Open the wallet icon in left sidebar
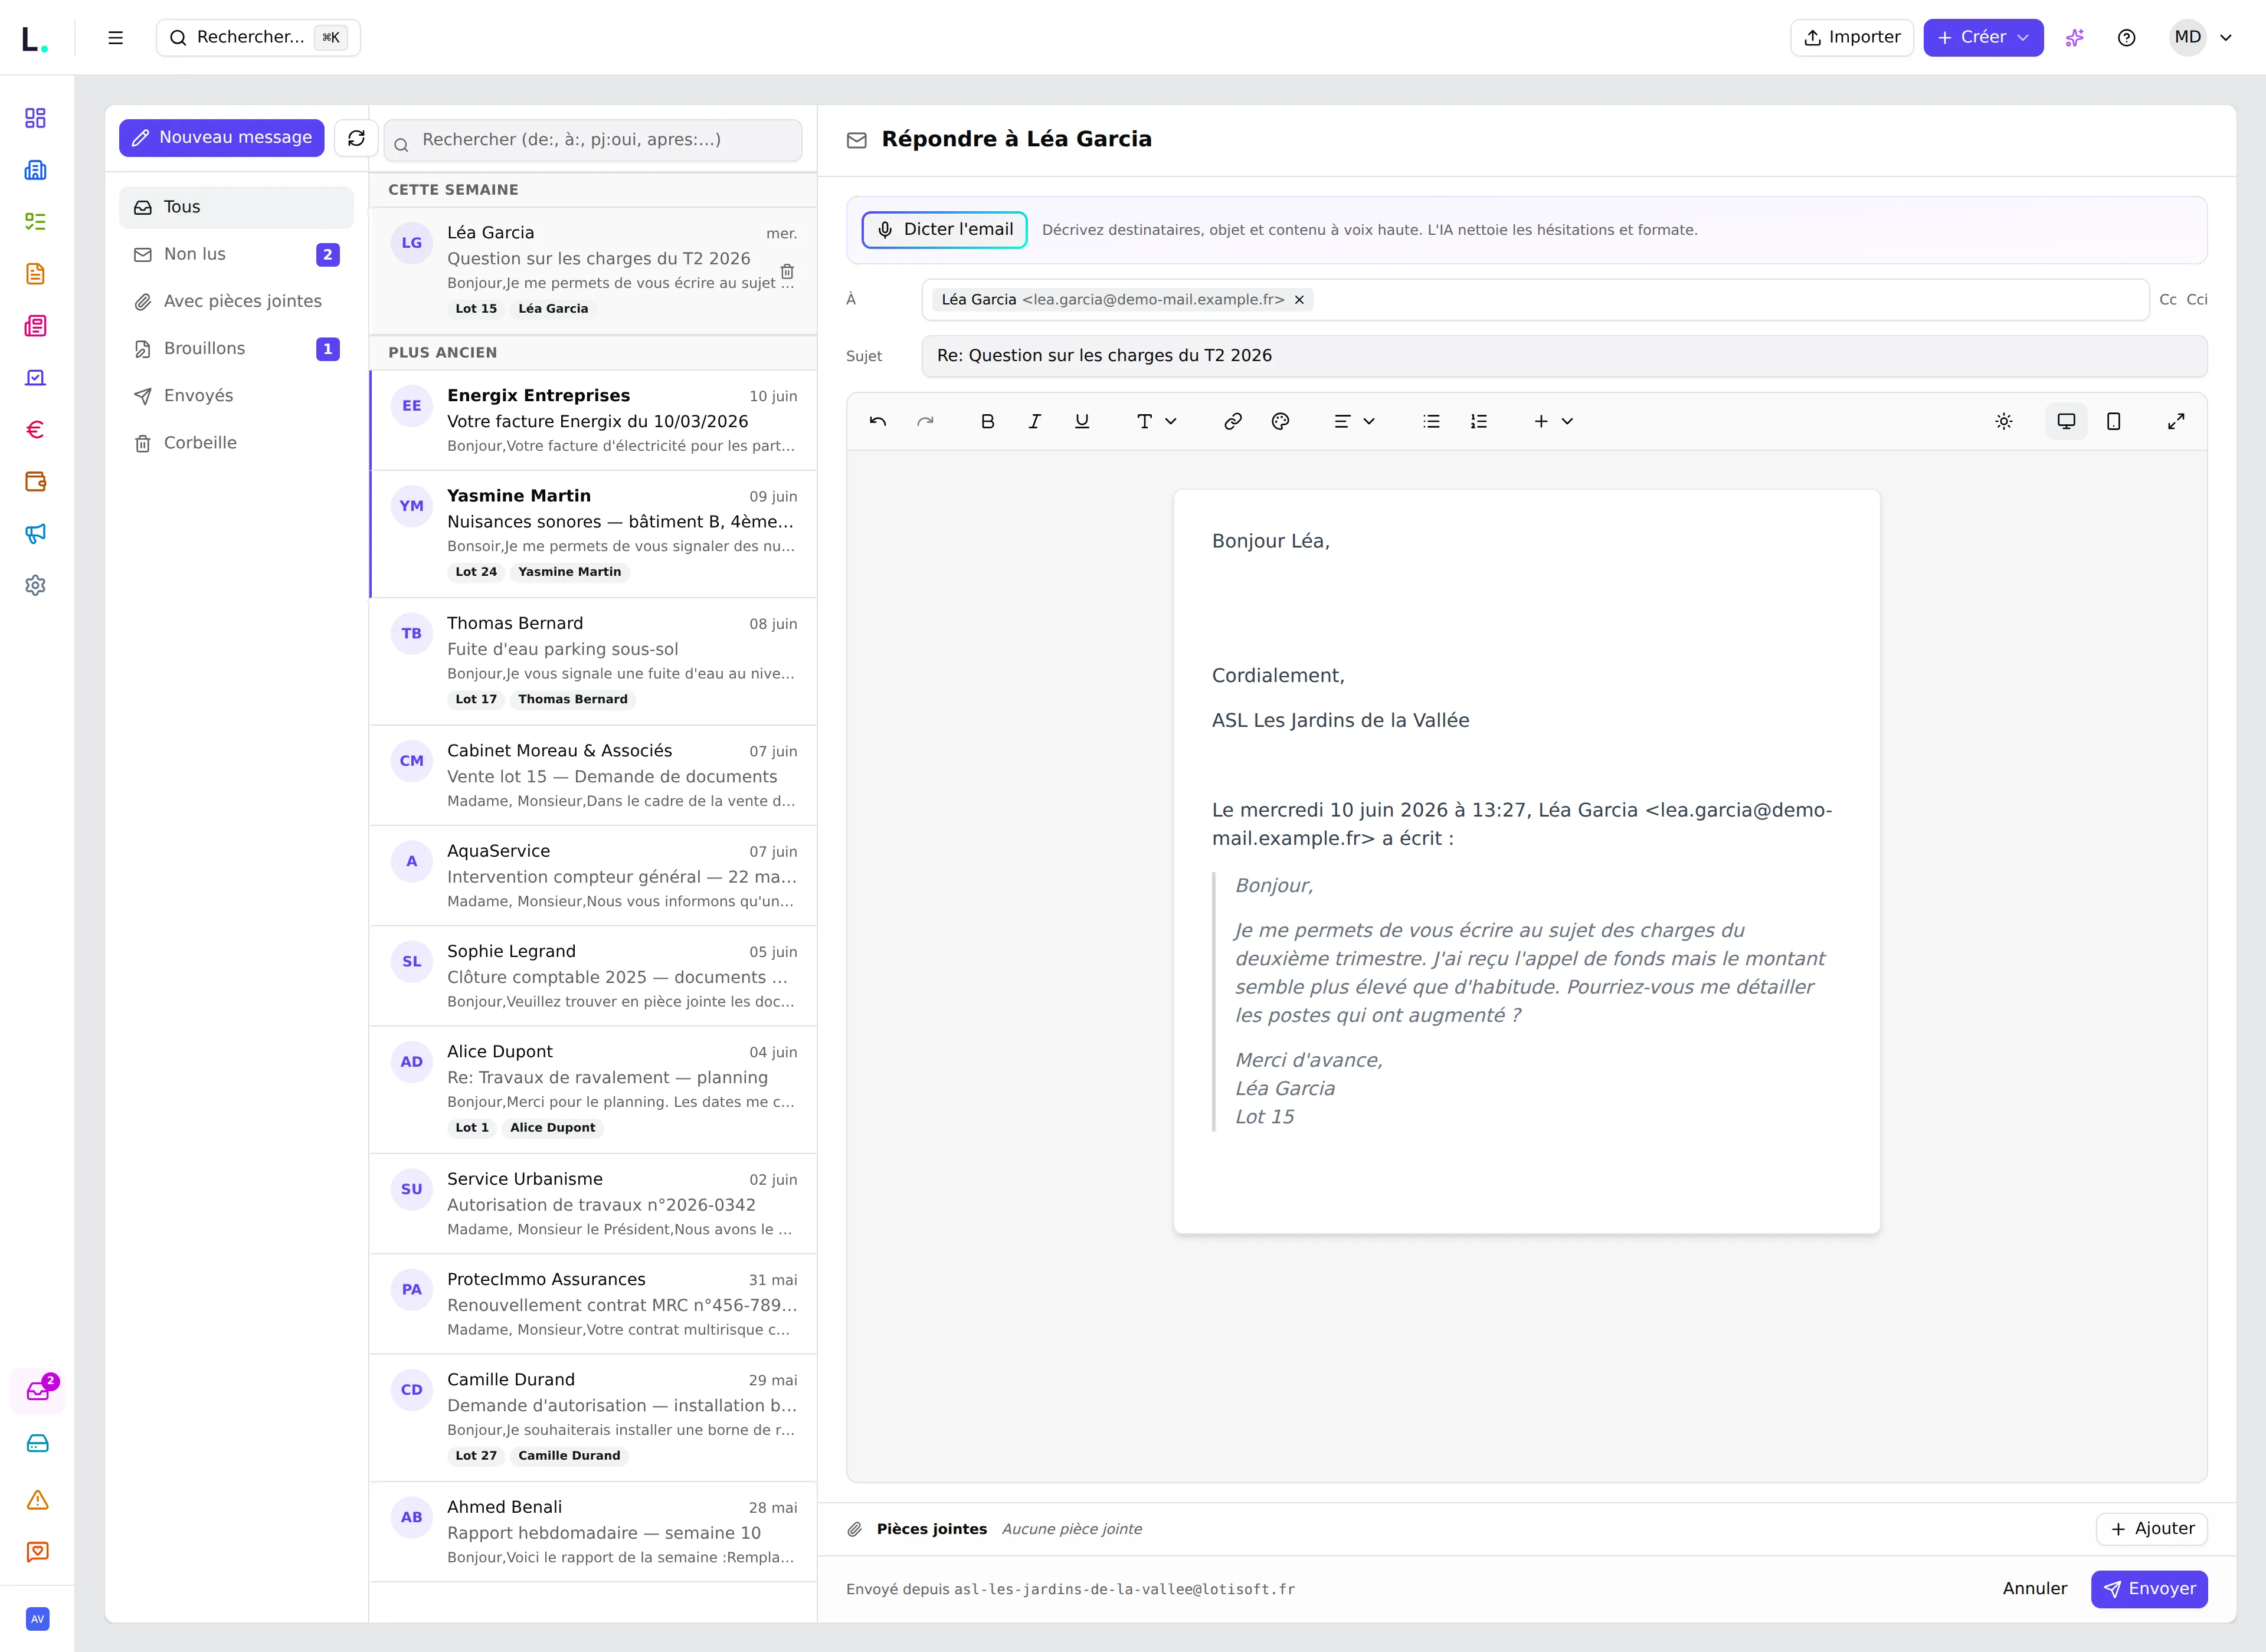The image size is (2266, 1652). click(36, 482)
